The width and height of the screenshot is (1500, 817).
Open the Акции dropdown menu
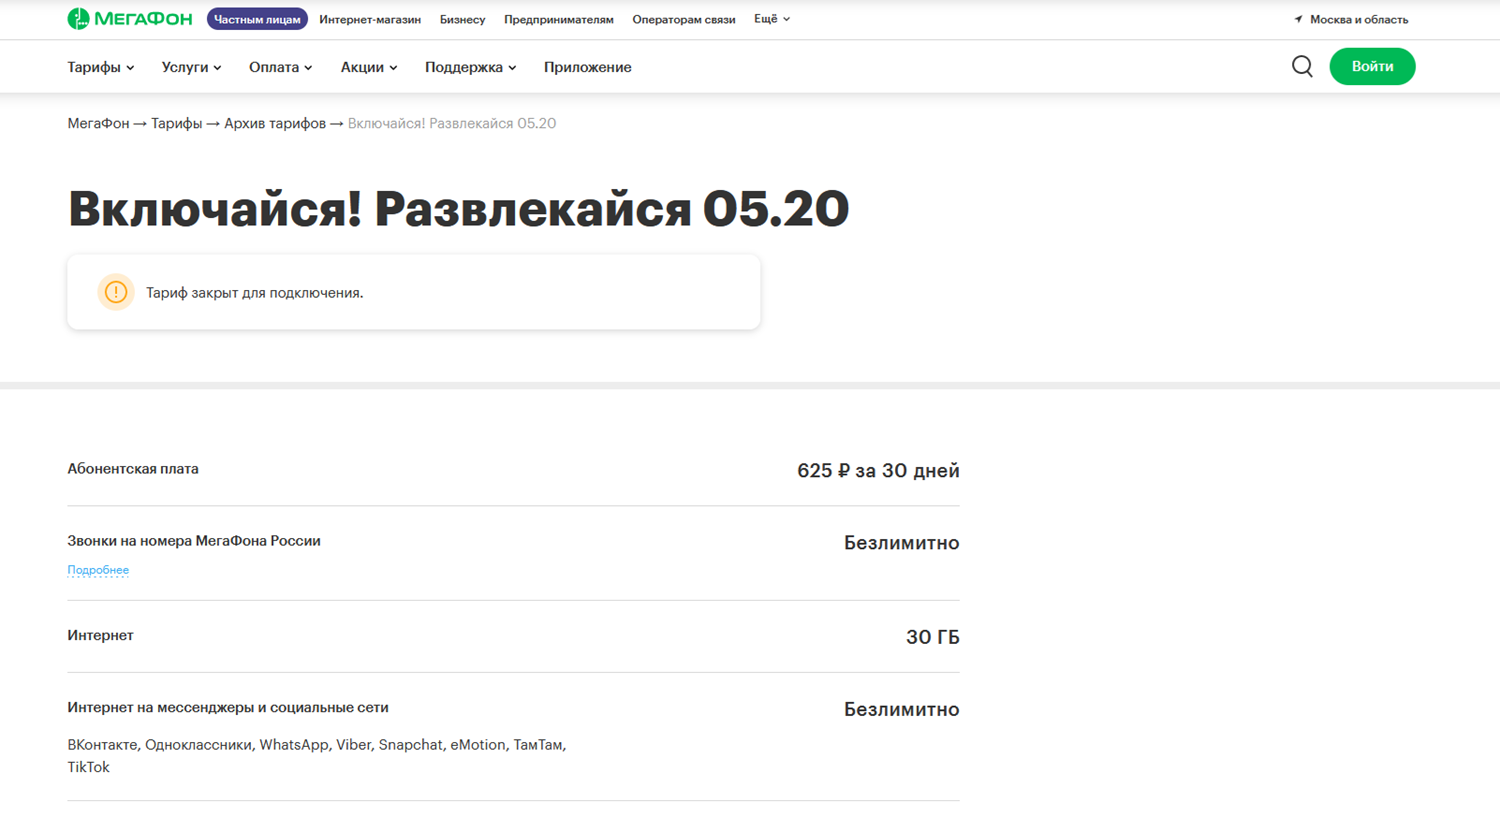369,67
